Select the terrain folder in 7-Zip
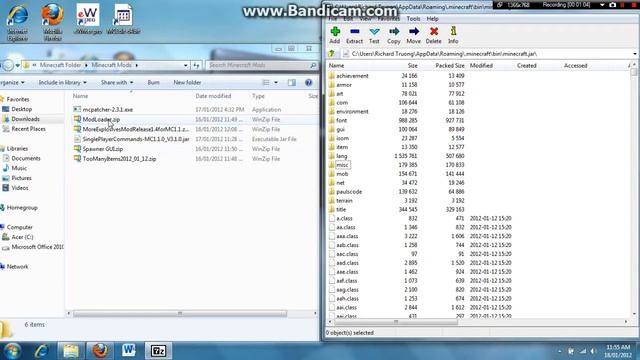The height and width of the screenshot is (360, 640). click(344, 201)
